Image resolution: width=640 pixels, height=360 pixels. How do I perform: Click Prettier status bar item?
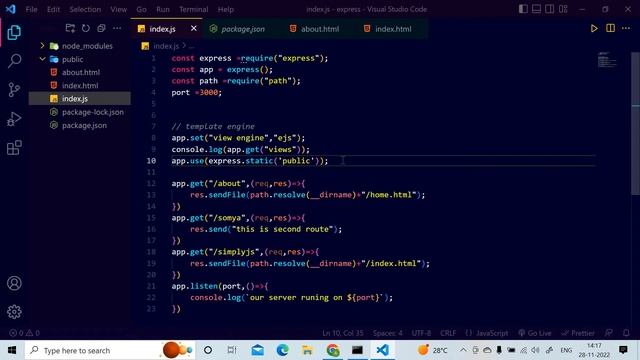[577, 333]
